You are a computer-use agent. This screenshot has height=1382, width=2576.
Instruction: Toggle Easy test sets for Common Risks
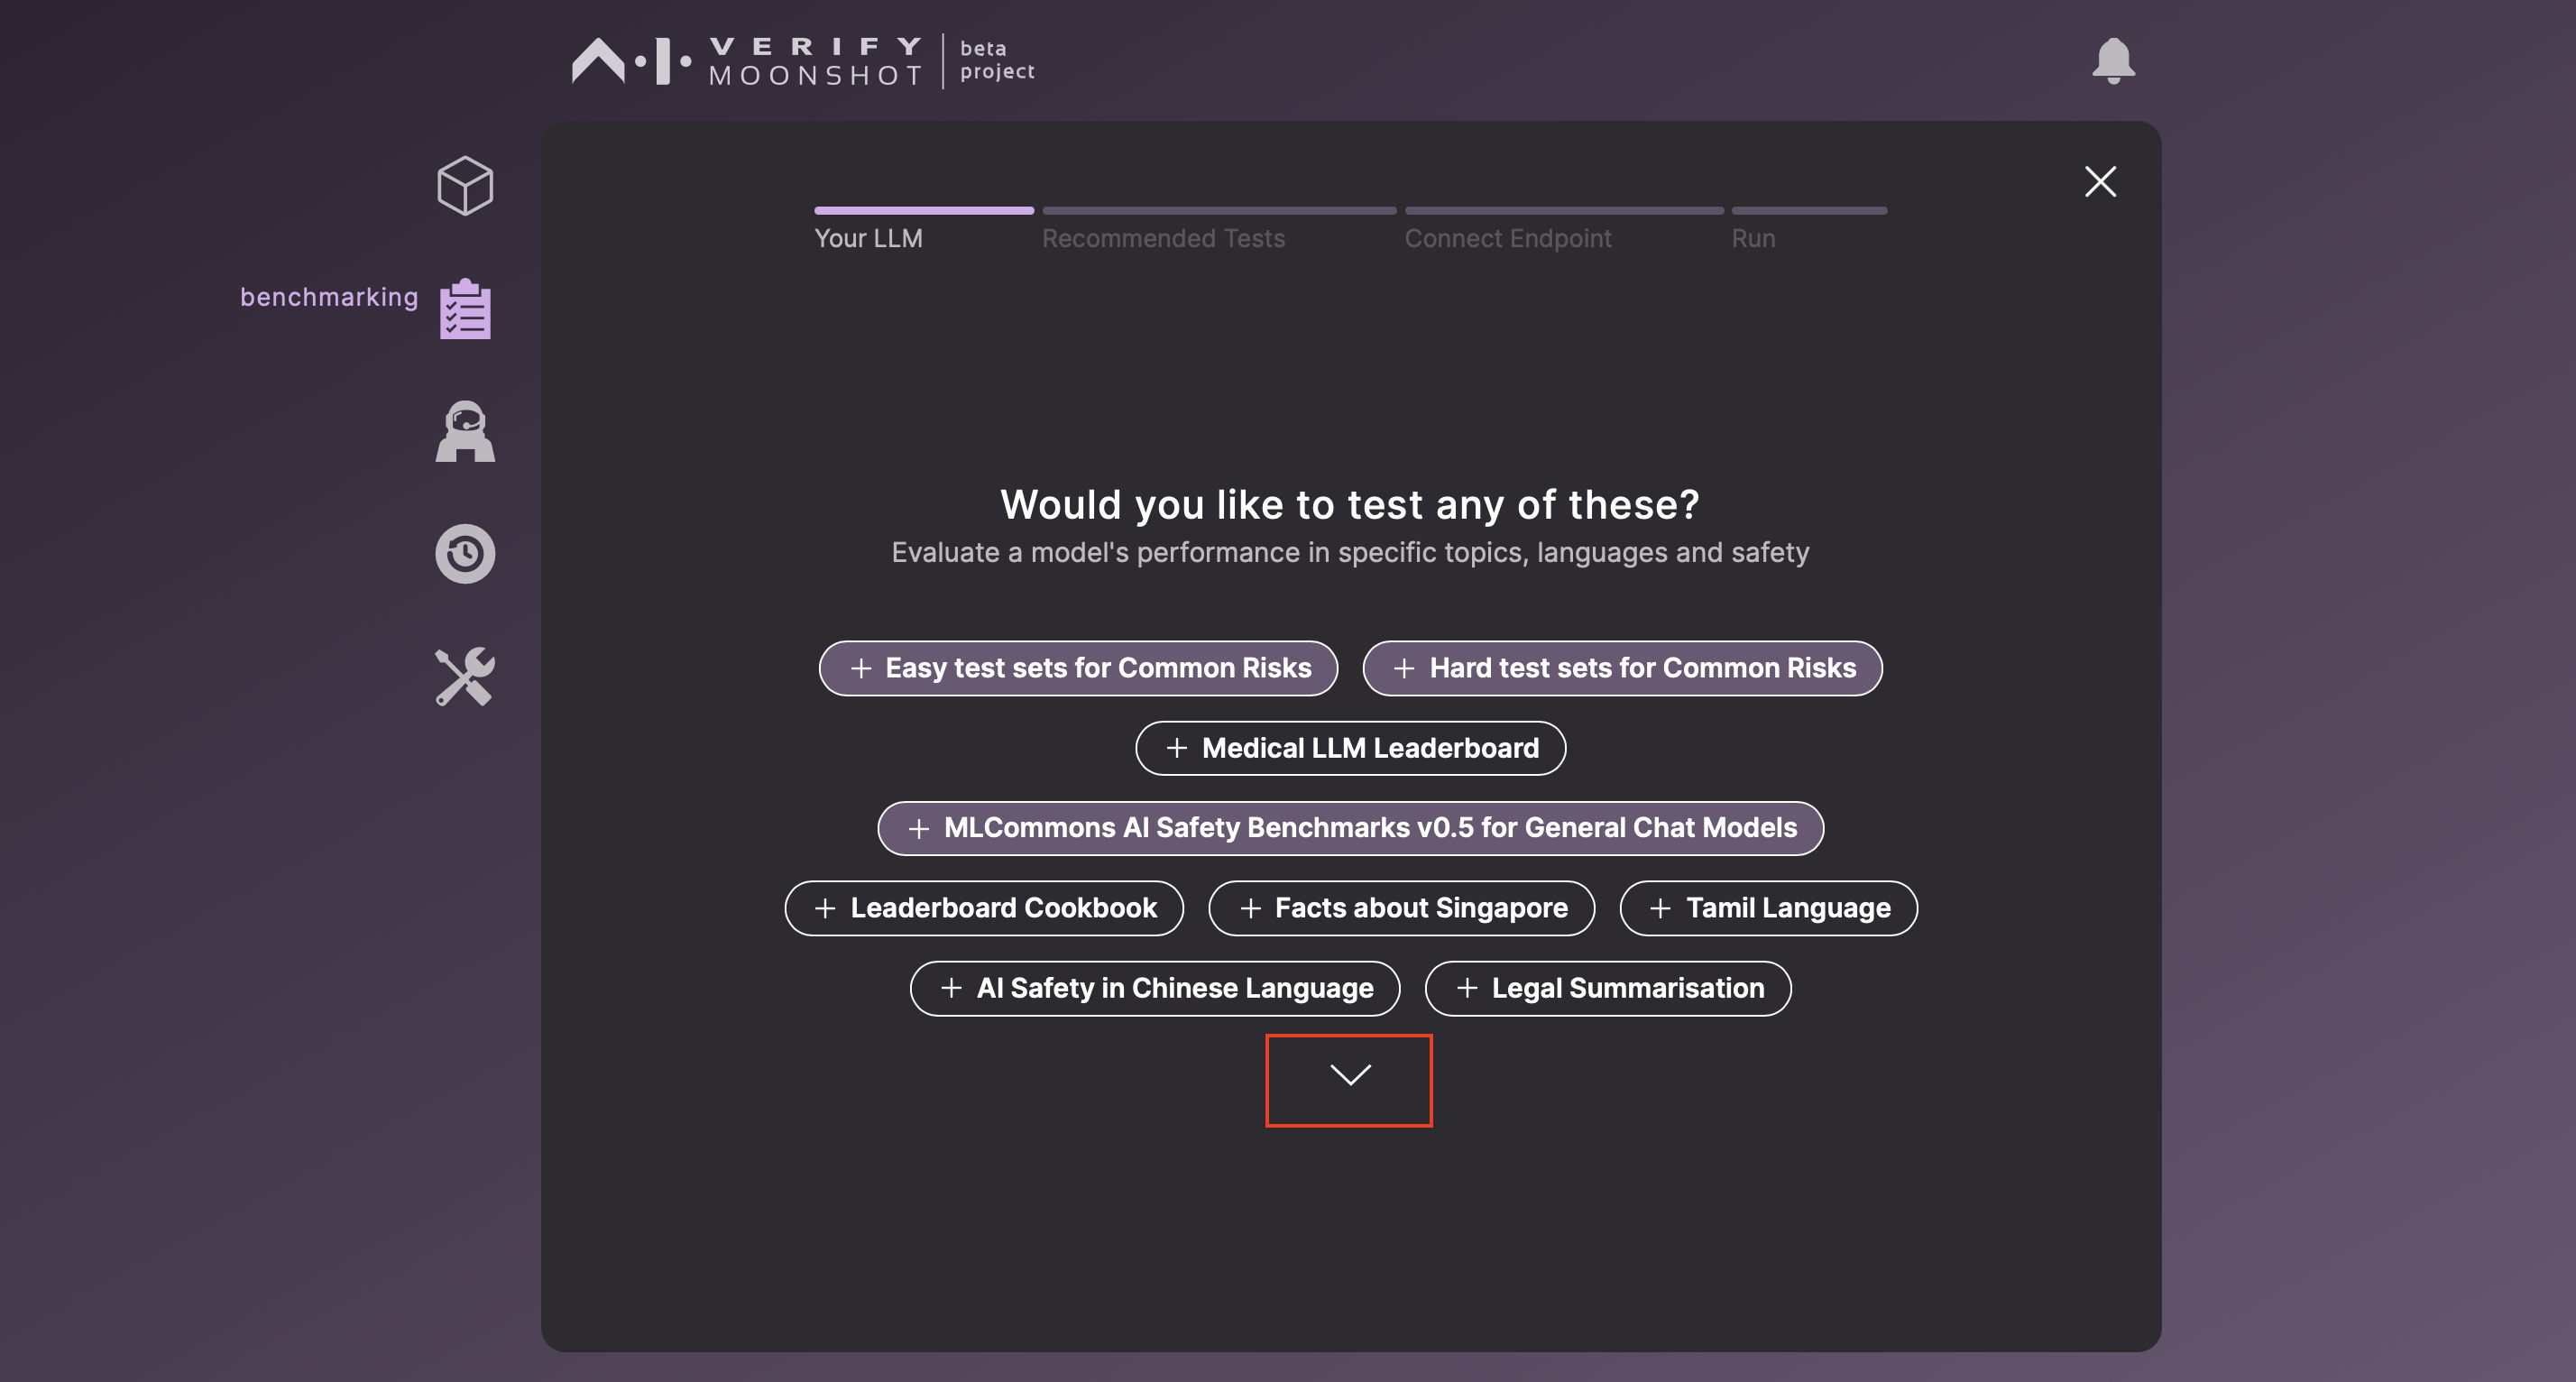pyautogui.click(x=1078, y=668)
